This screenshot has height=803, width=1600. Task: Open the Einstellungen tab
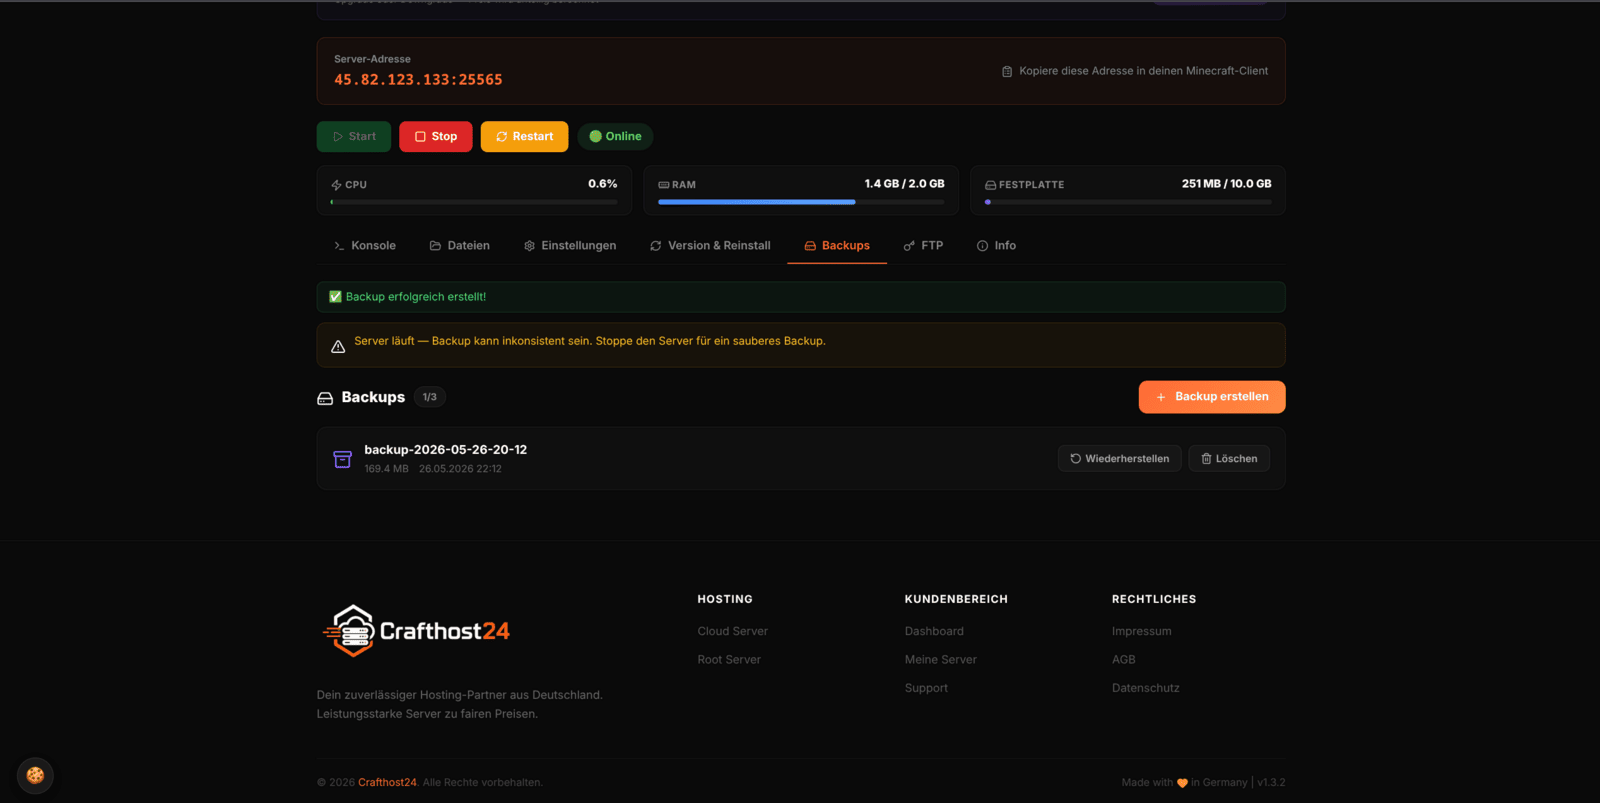[x=570, y=246]
